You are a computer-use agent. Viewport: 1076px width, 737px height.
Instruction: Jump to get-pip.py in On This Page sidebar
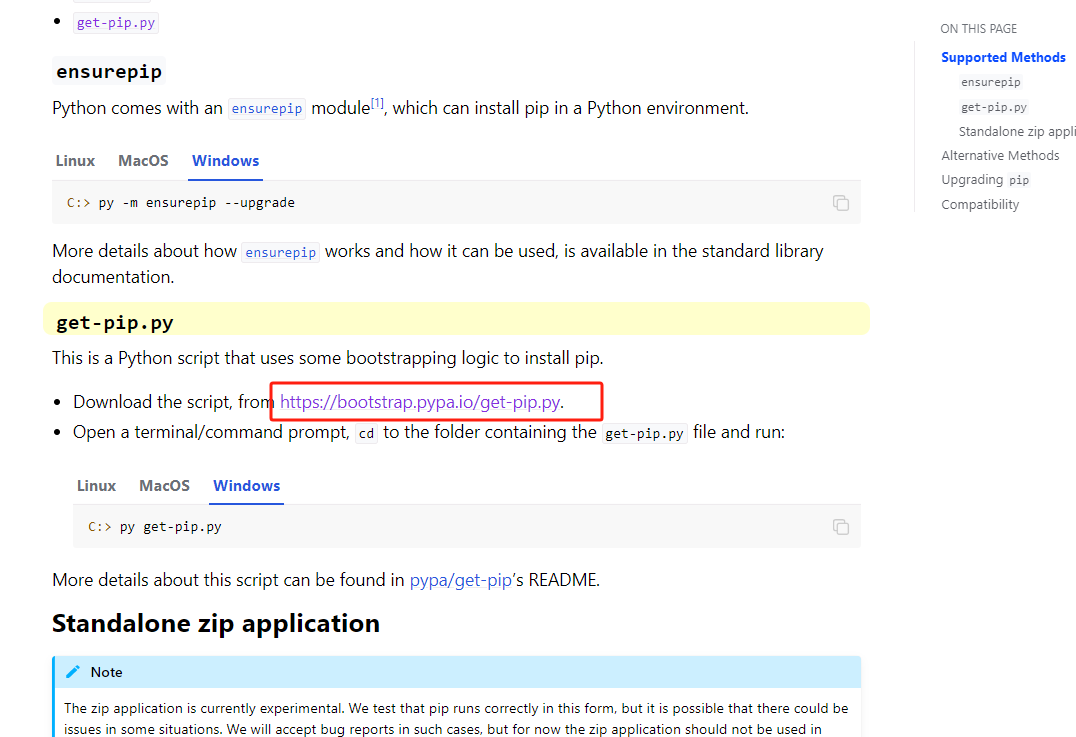click(x=994, y=107)
